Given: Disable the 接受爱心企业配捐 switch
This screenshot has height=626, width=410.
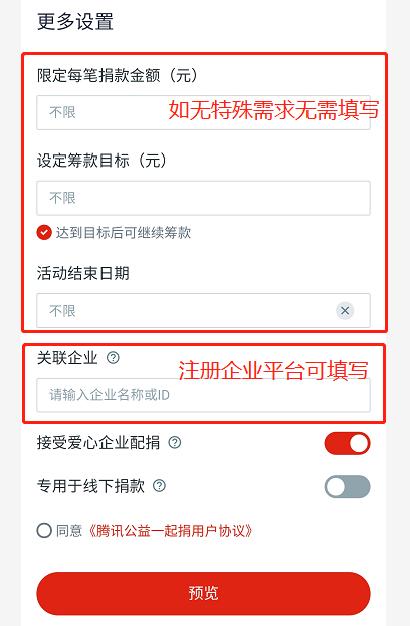Looking at the screenshot, I should pyautogui.click(x=347, y=443).
